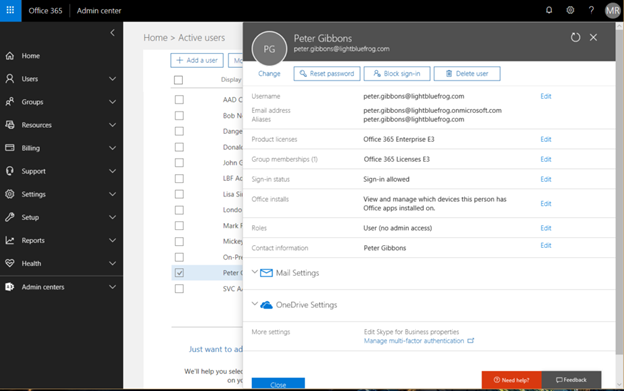
Task: Expand the OneDrive Settings section
Action: click(x=255, y=304)
